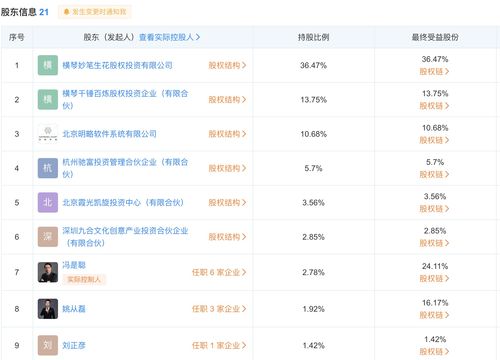The image size is (500, 360).
Task: Open 股权结构 for 杭州驰富投资管理合伙企业
Action: click(x=227, y=168)
